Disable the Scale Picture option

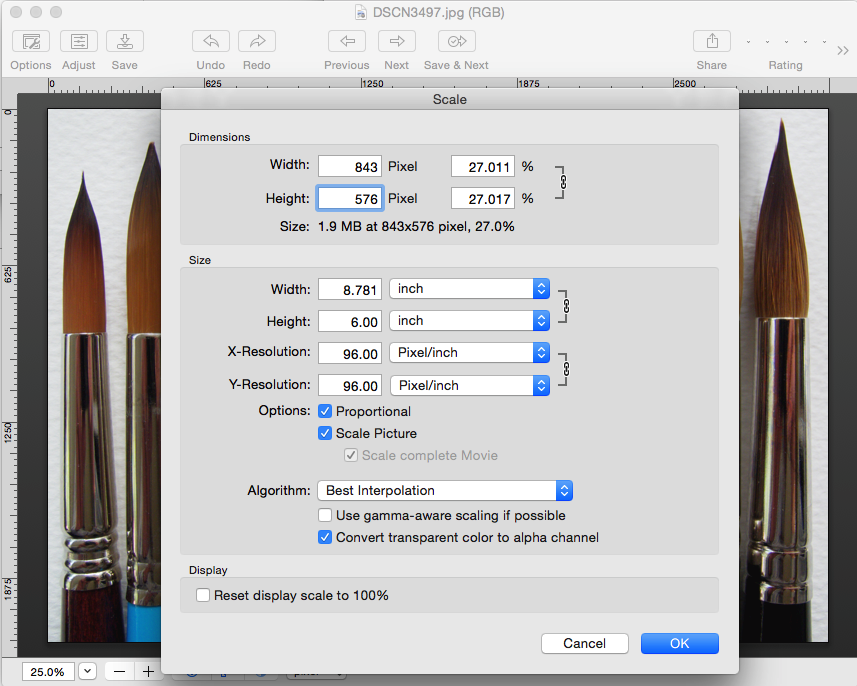pyautogui.click(x=325, y=433)
